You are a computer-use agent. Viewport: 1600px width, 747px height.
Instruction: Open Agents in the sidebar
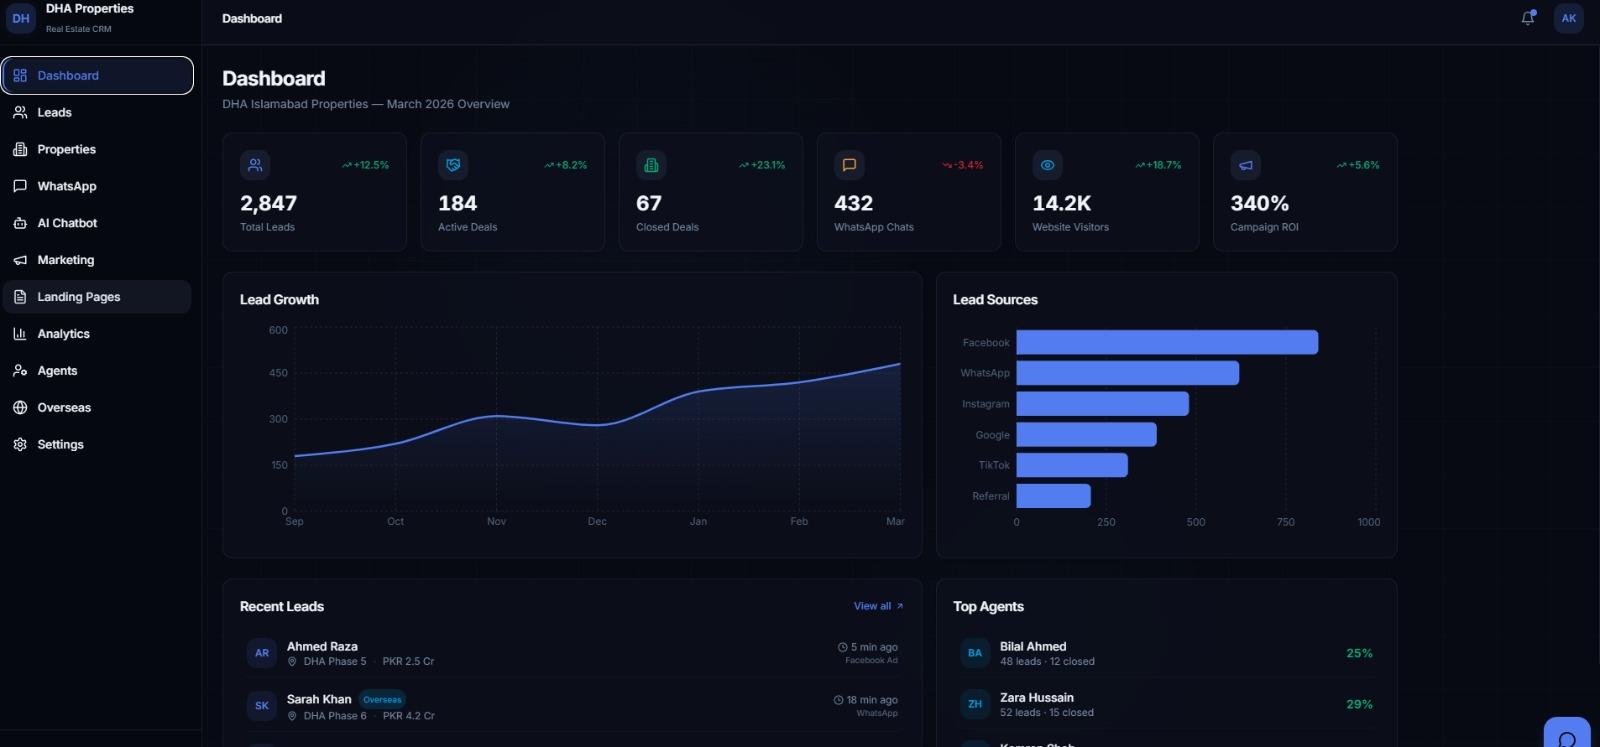97,371
